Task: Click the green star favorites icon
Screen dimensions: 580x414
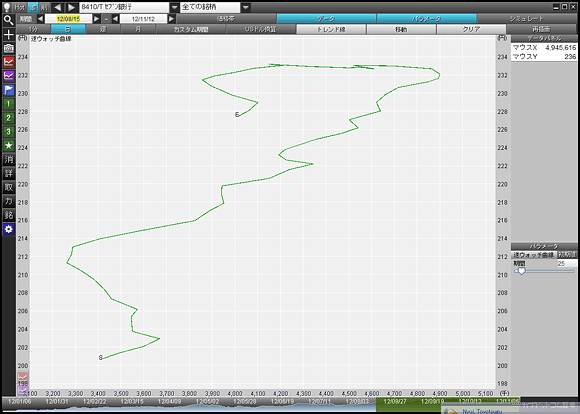Action: [9, 145]
